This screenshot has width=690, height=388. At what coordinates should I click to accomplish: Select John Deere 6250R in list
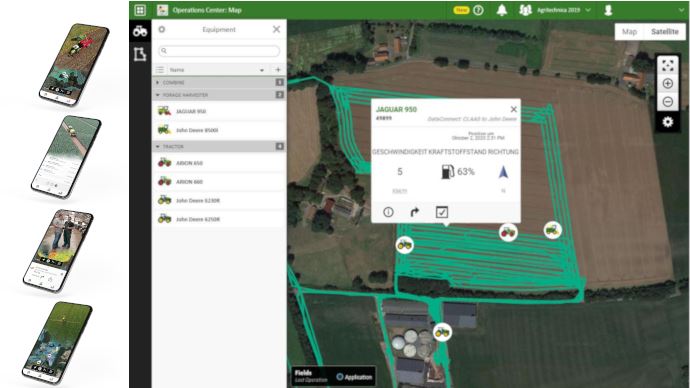[x=219, y=219]
